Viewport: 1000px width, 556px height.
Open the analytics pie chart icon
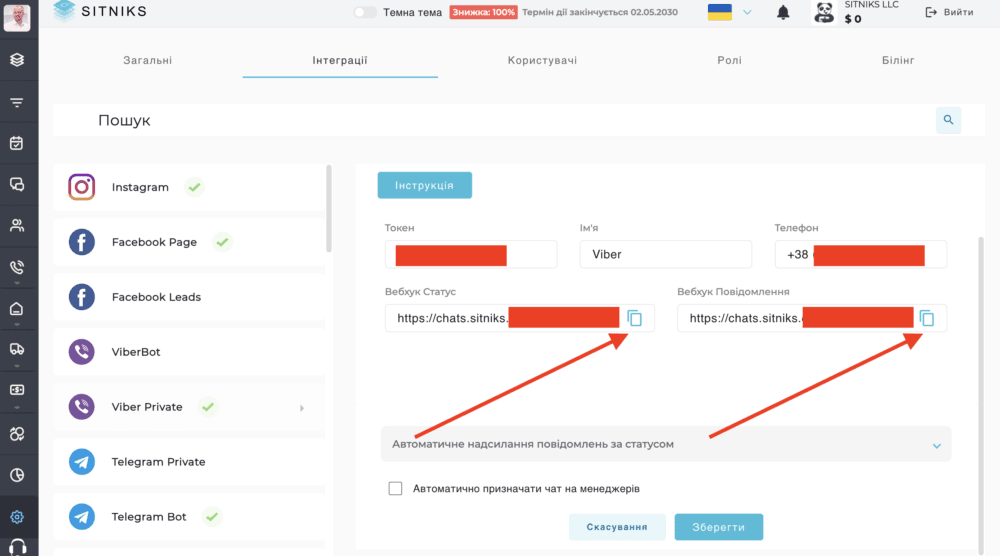[17, 475]
